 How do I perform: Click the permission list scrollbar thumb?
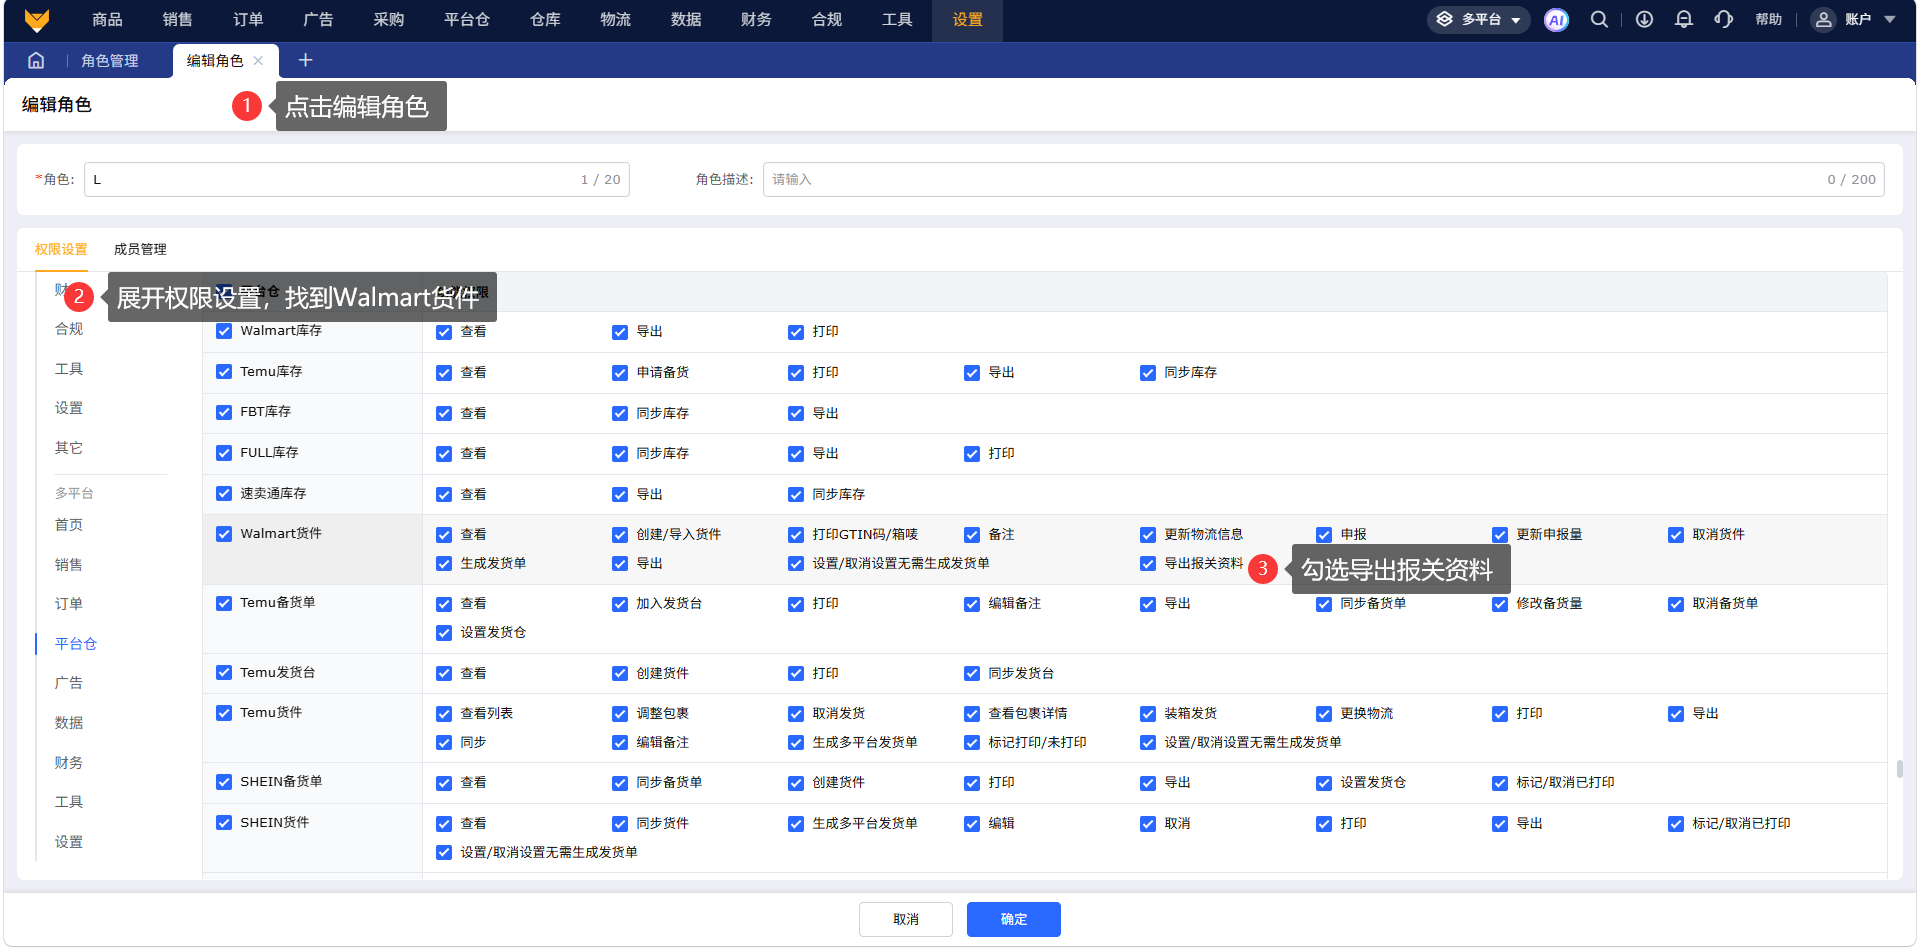tap(1899, 769)
